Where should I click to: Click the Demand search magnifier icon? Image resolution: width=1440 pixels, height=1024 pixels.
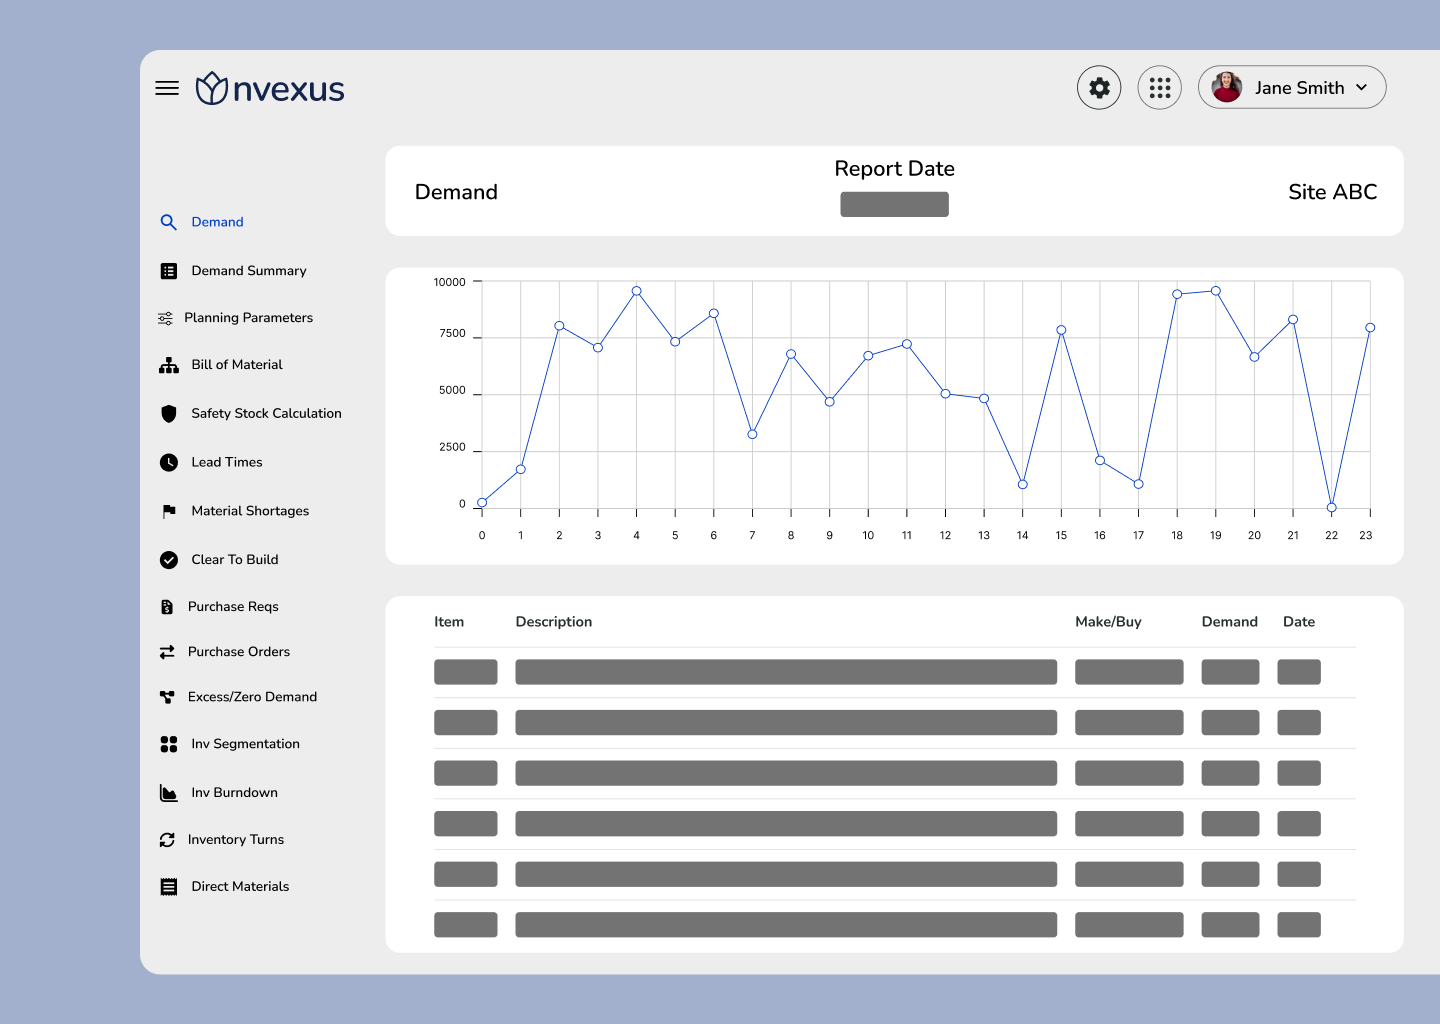pyautogui.click(x=168, y=222)
